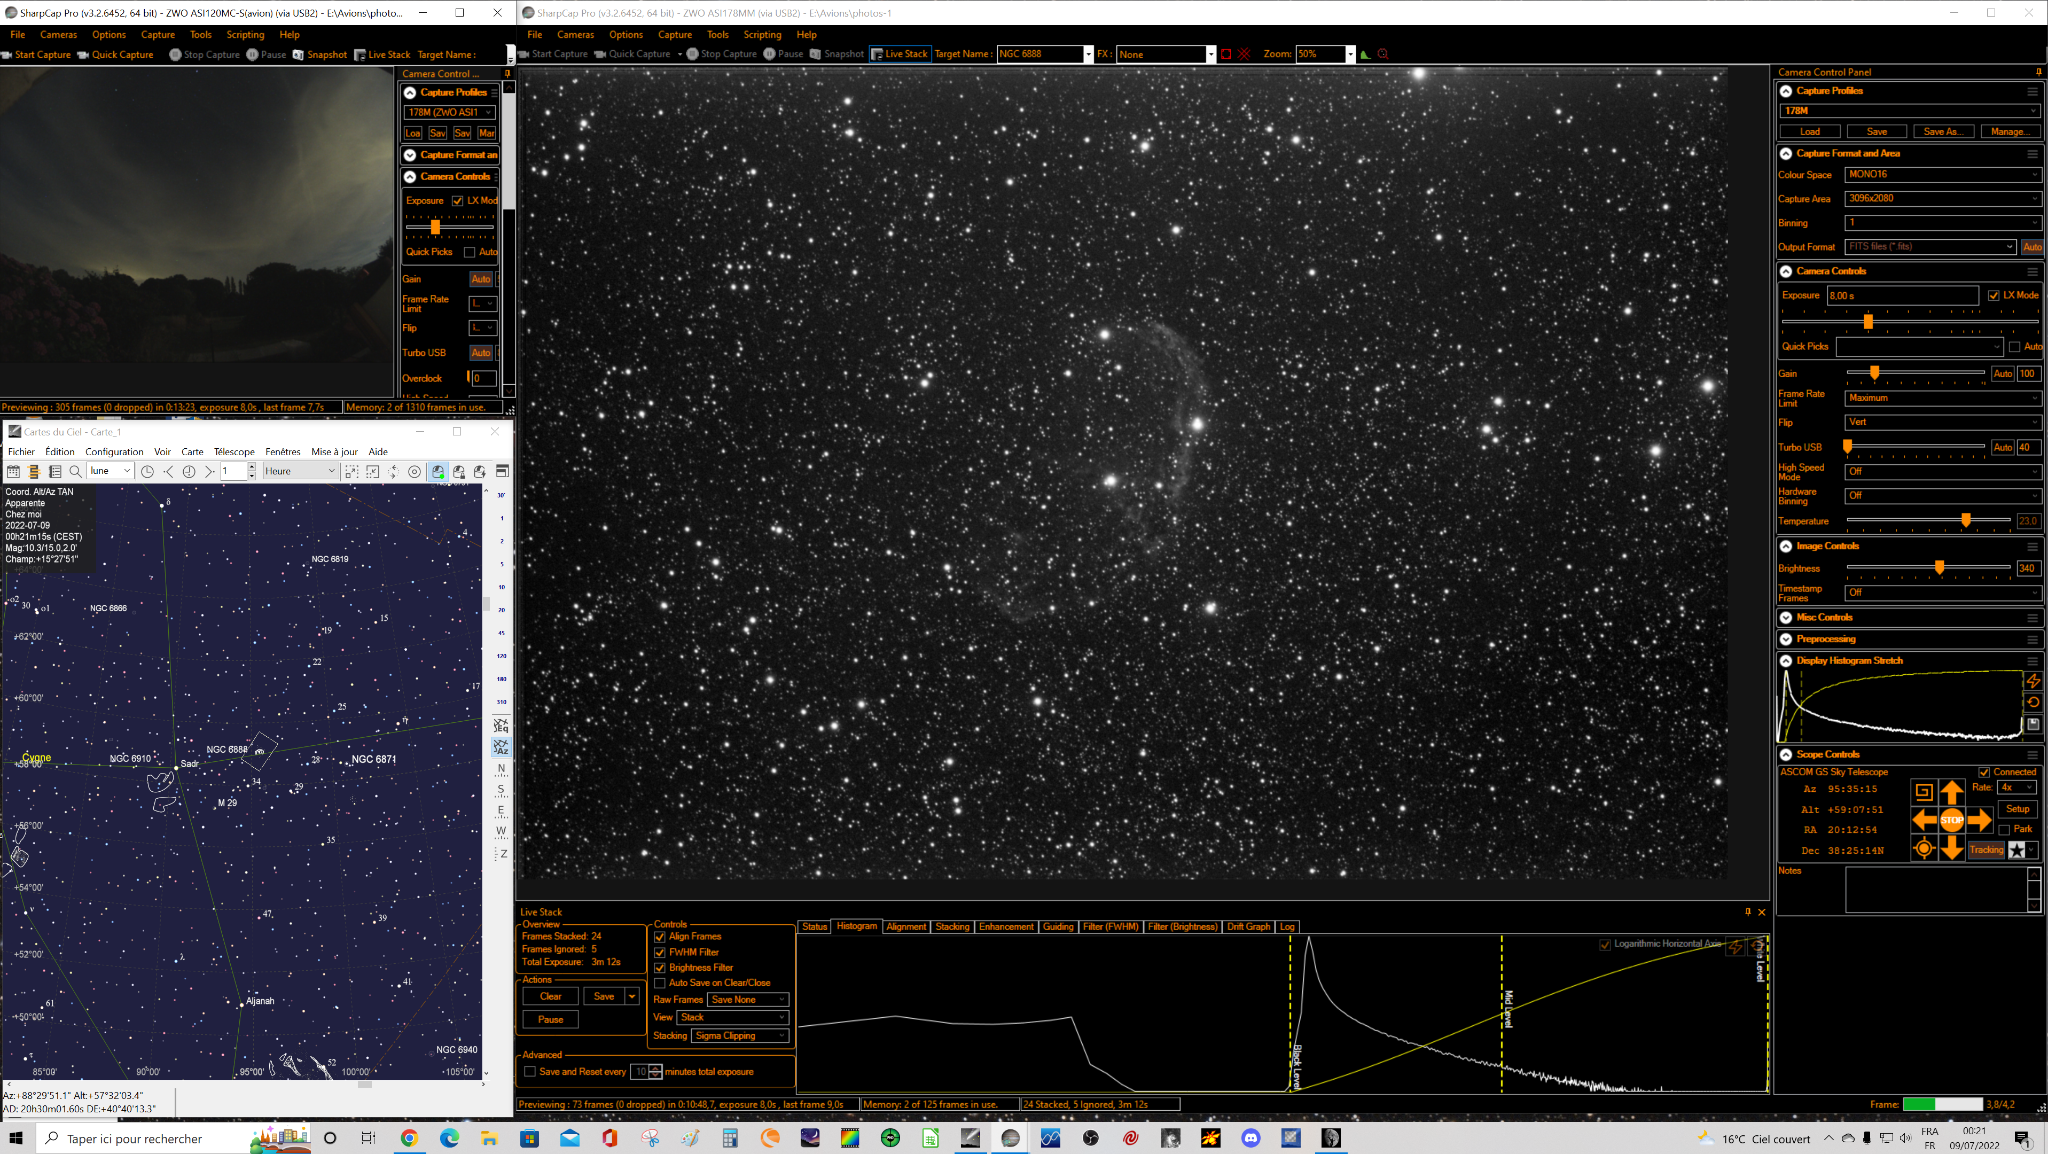Slew telescope right with the right arrow
The width and height of the screenshot is (2048, 1154).
[x=1979, y=820]
